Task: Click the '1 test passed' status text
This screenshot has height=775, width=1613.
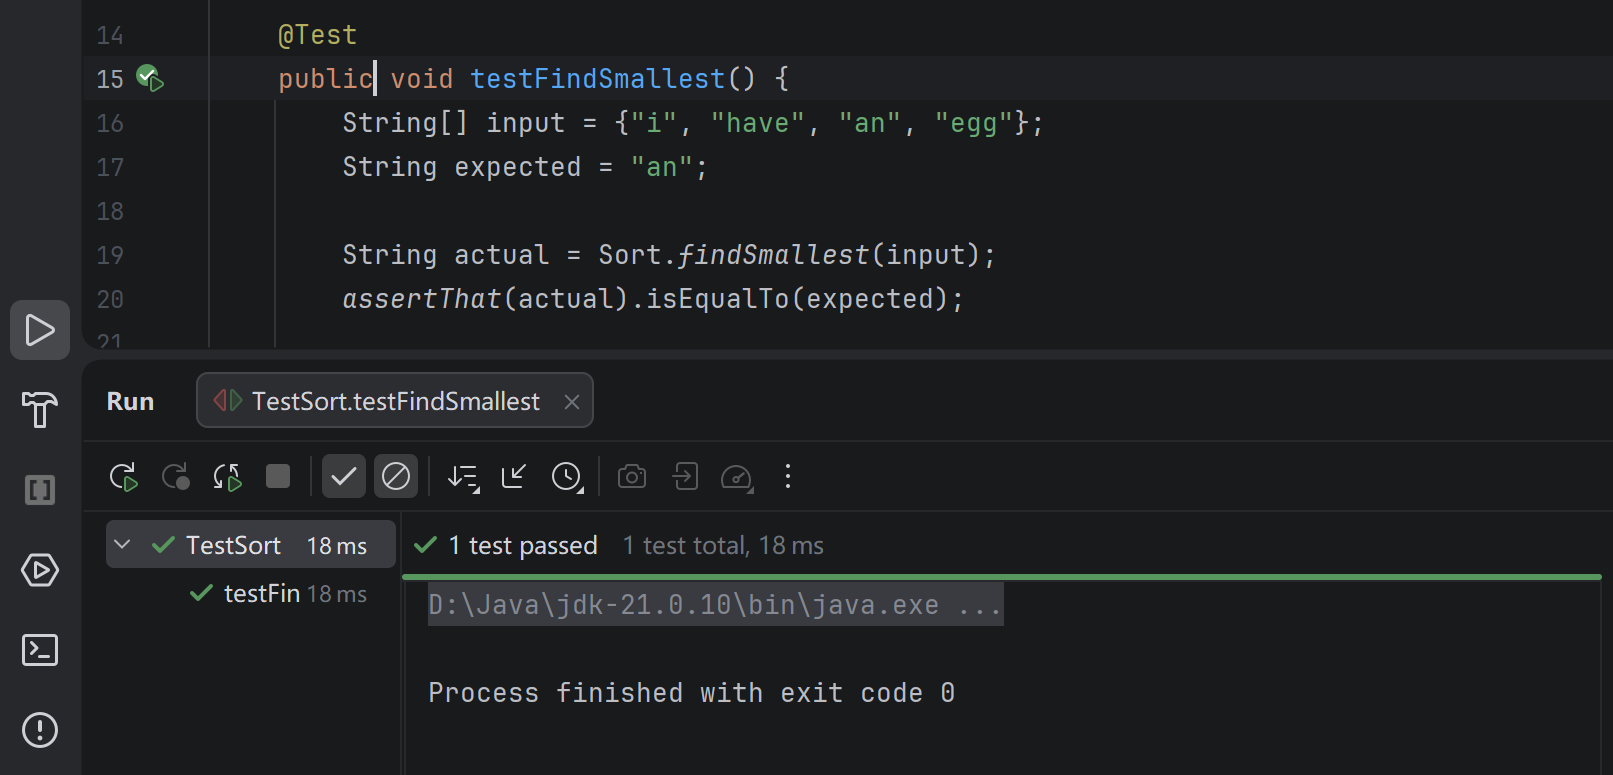Action: point(522,545)
